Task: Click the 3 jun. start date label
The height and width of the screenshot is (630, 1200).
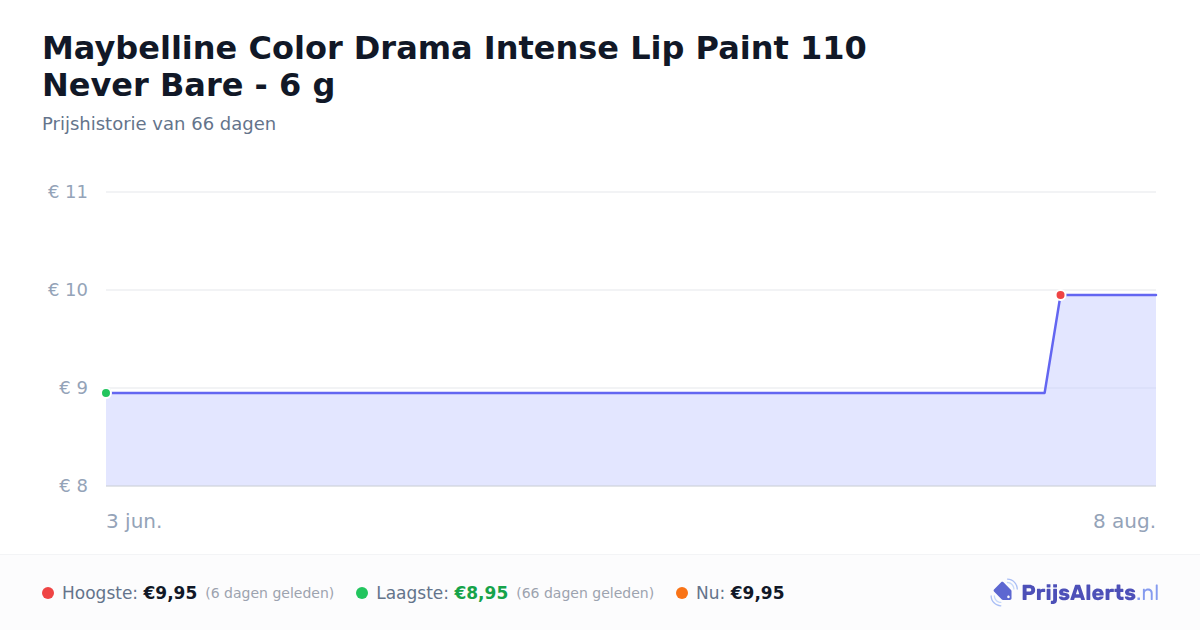Action: pyautogui.click(x=134, y=521)
